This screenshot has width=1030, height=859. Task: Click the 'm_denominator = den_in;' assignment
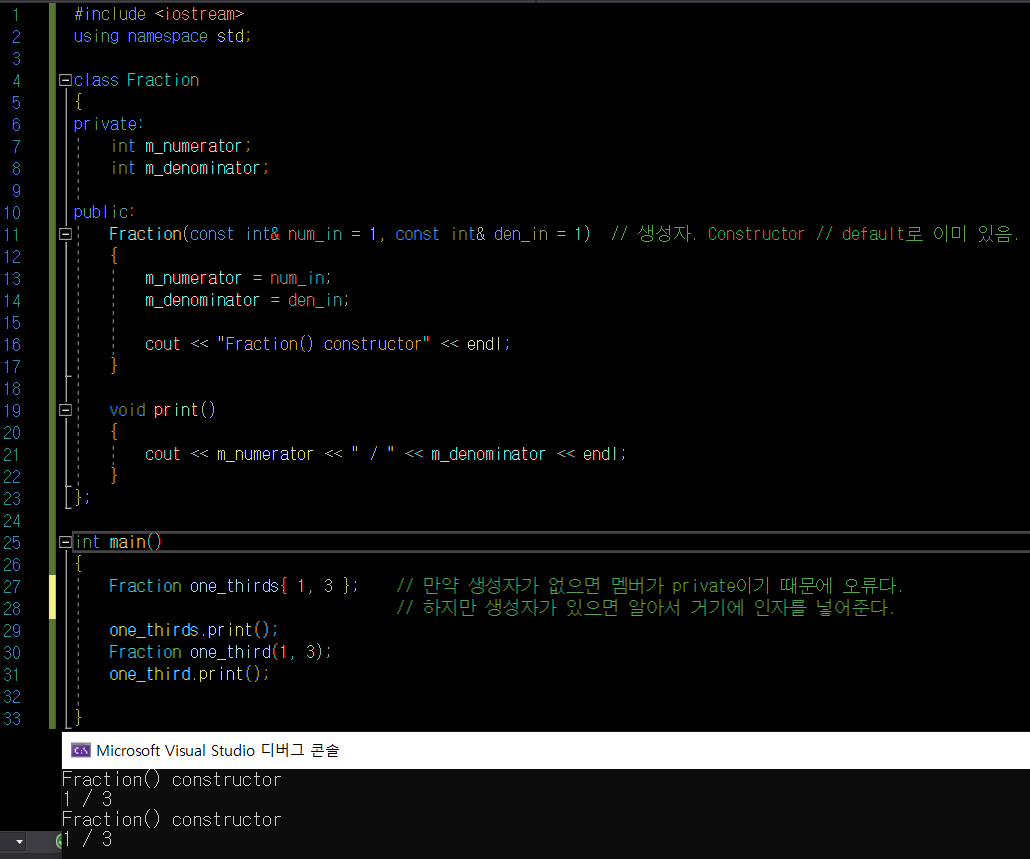pyautogui.click(x=247, y=300)
